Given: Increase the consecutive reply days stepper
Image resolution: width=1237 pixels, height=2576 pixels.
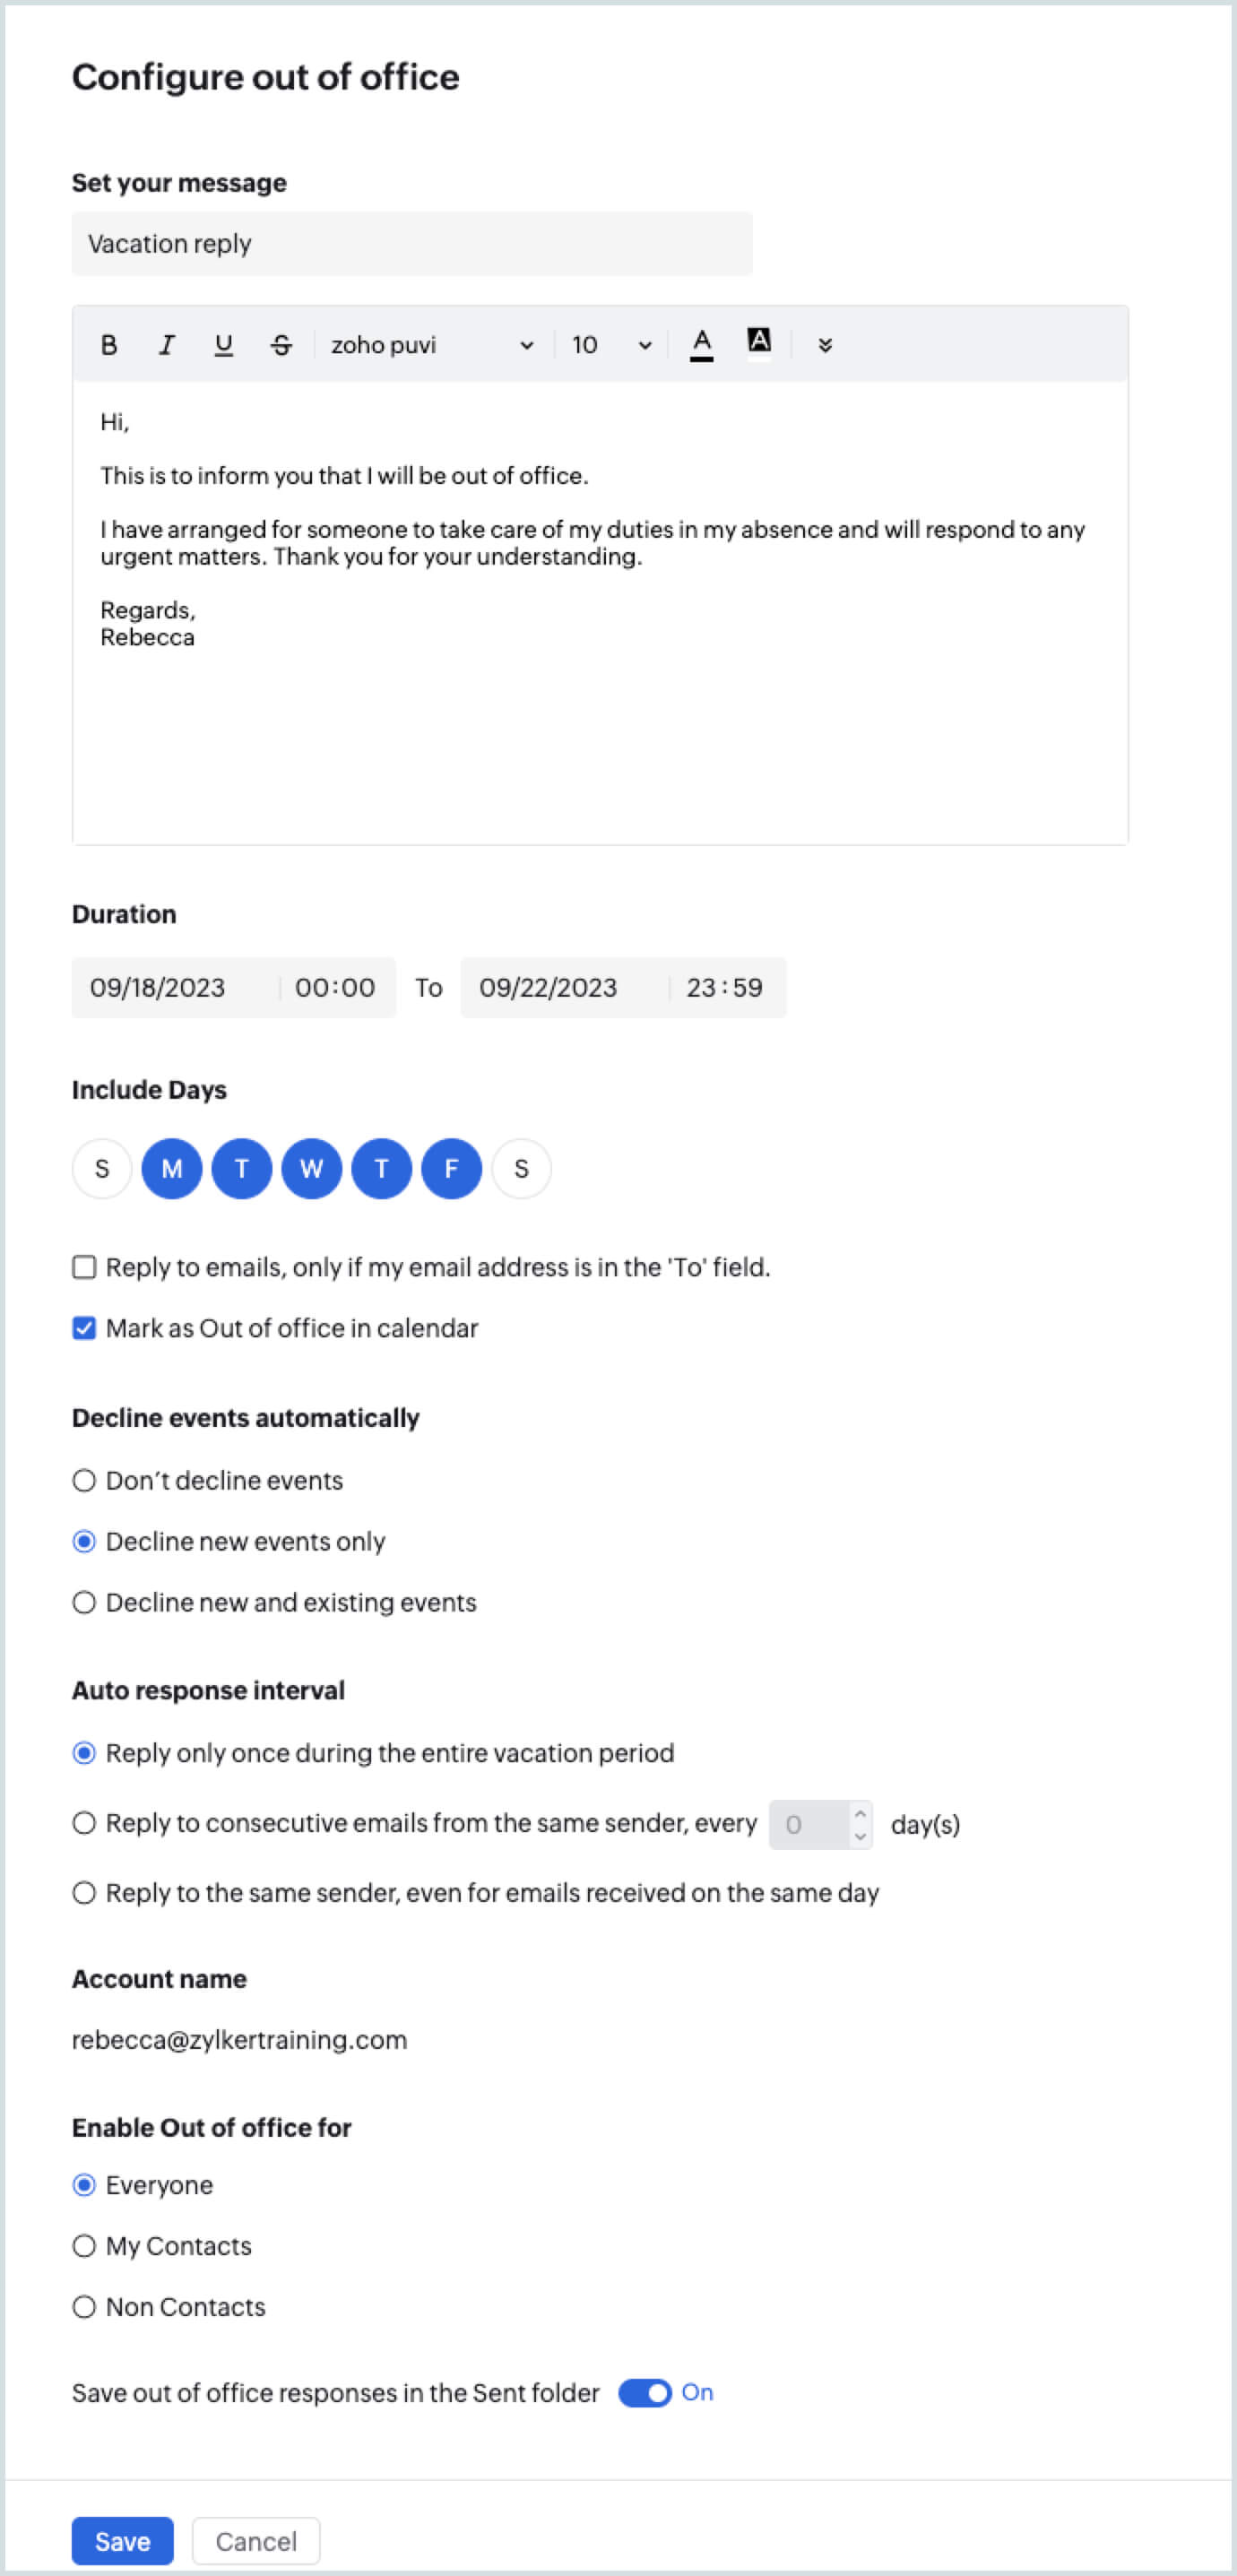Looking at the screenshot, I should point(860,1813).
